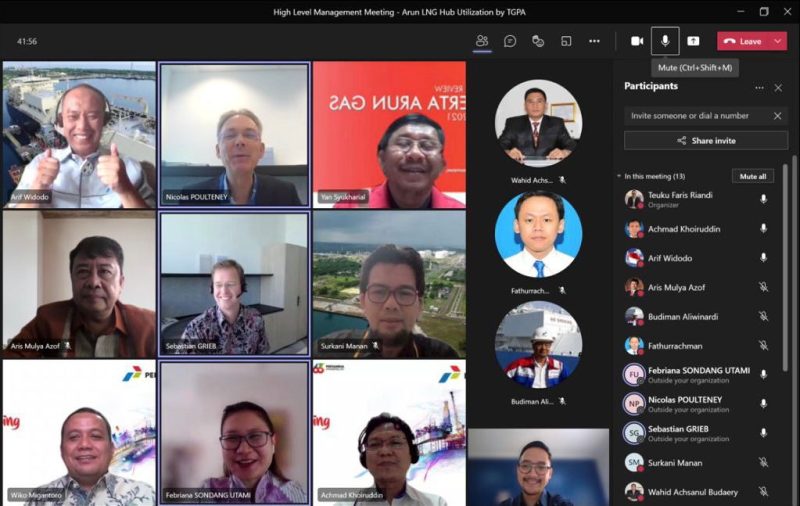The width and height of the screenshot is (800, 506).
Task: Toggle Sebastian GRIEB's microphone icon in list
Action: [x=763, y=433]
